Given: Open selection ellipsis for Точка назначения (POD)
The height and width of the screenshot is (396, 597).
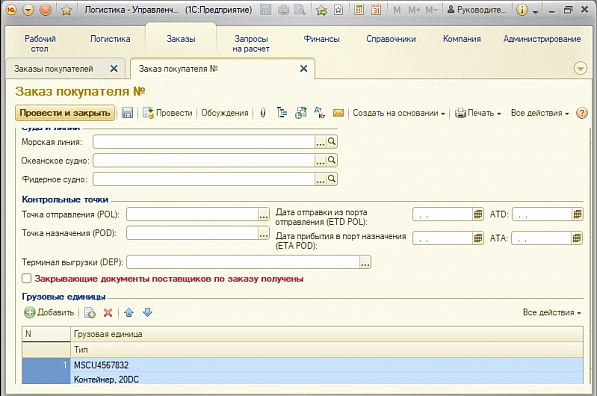Looking at the screenshot, I should pos(264,233).
